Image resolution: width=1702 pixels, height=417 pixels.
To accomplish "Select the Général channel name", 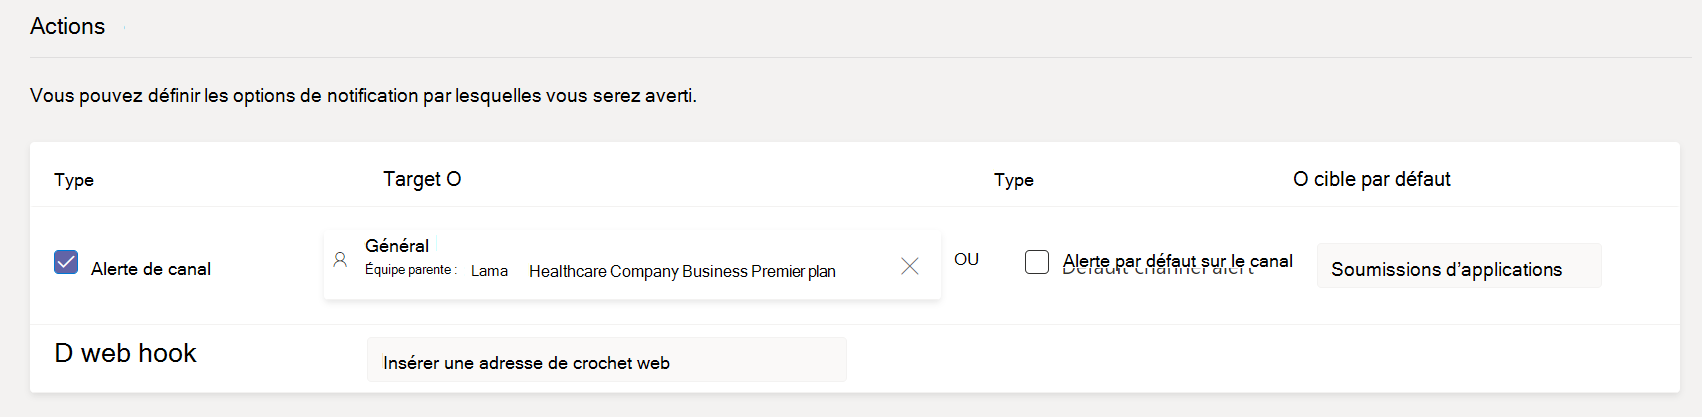I will coord(397,246).
